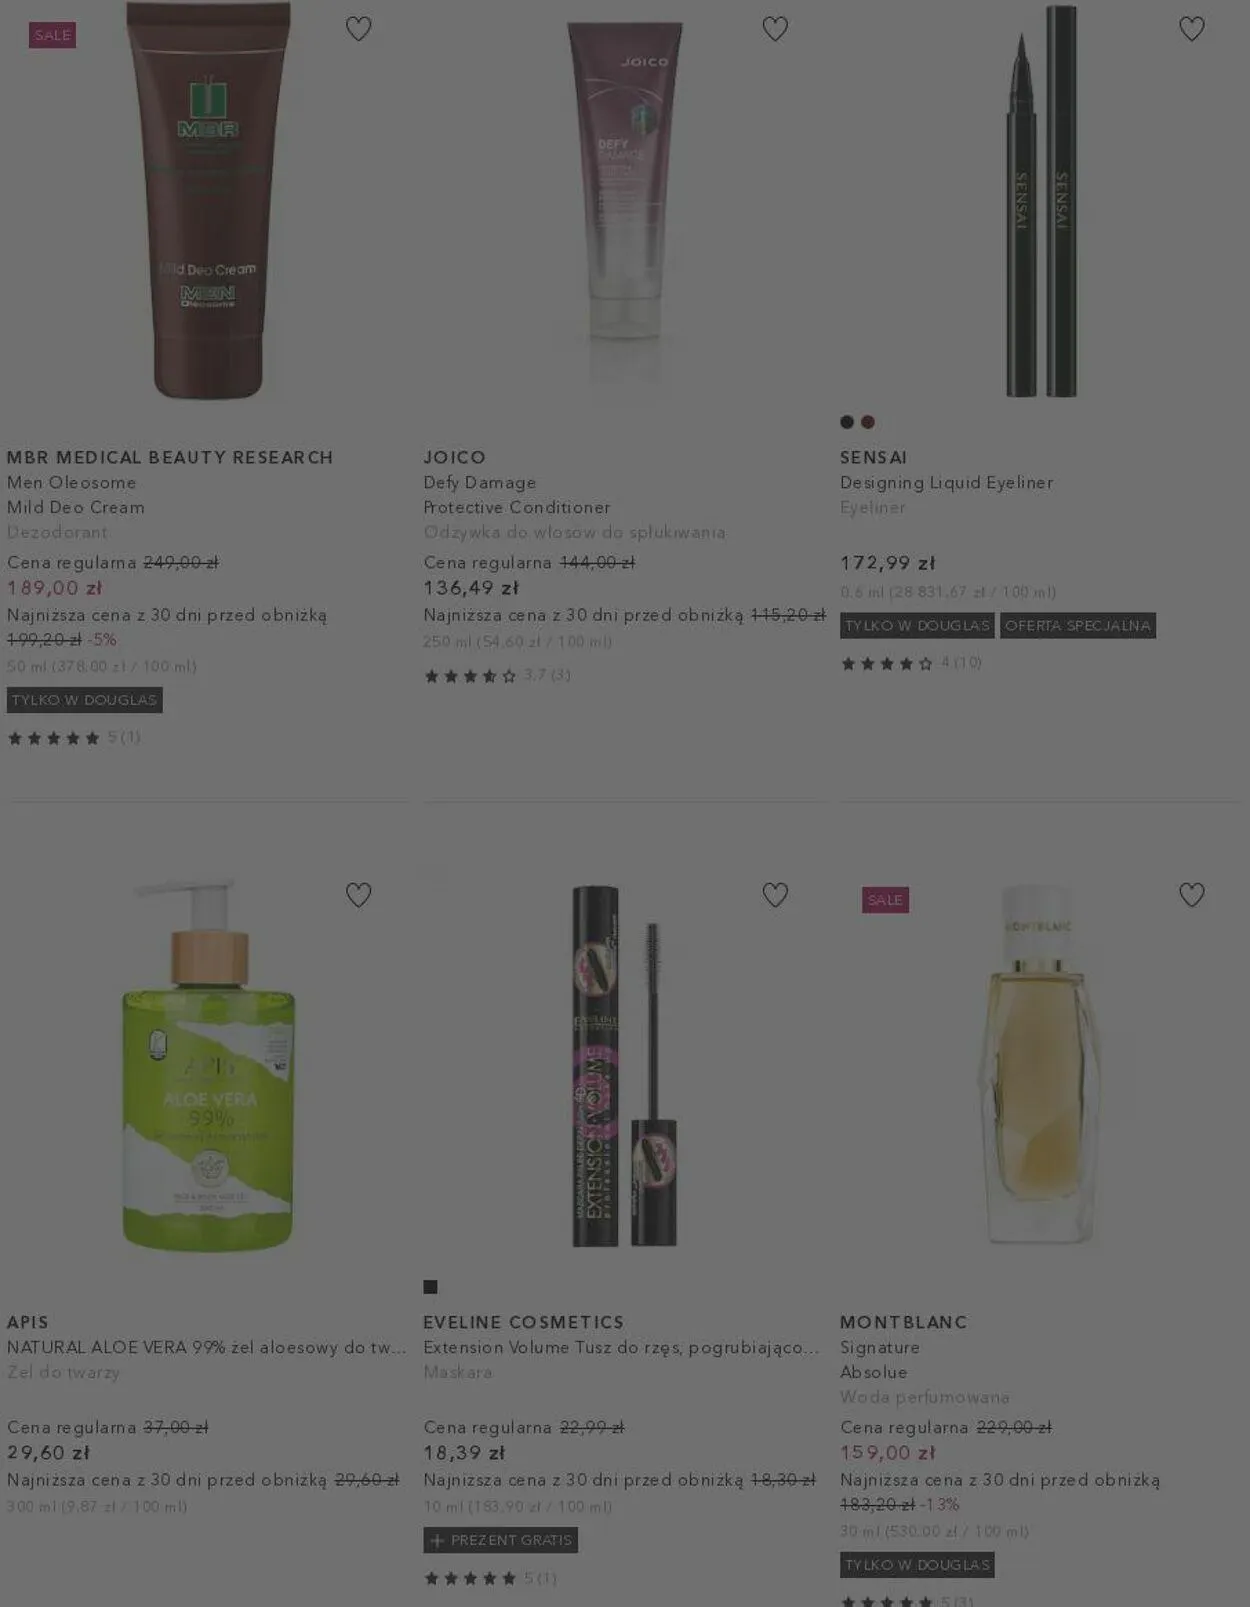Viewport: 1250px width, 1607px height.
Task: Wishlist the Montblanc Signature Absolue perfume
Action: pos(1191,894)
